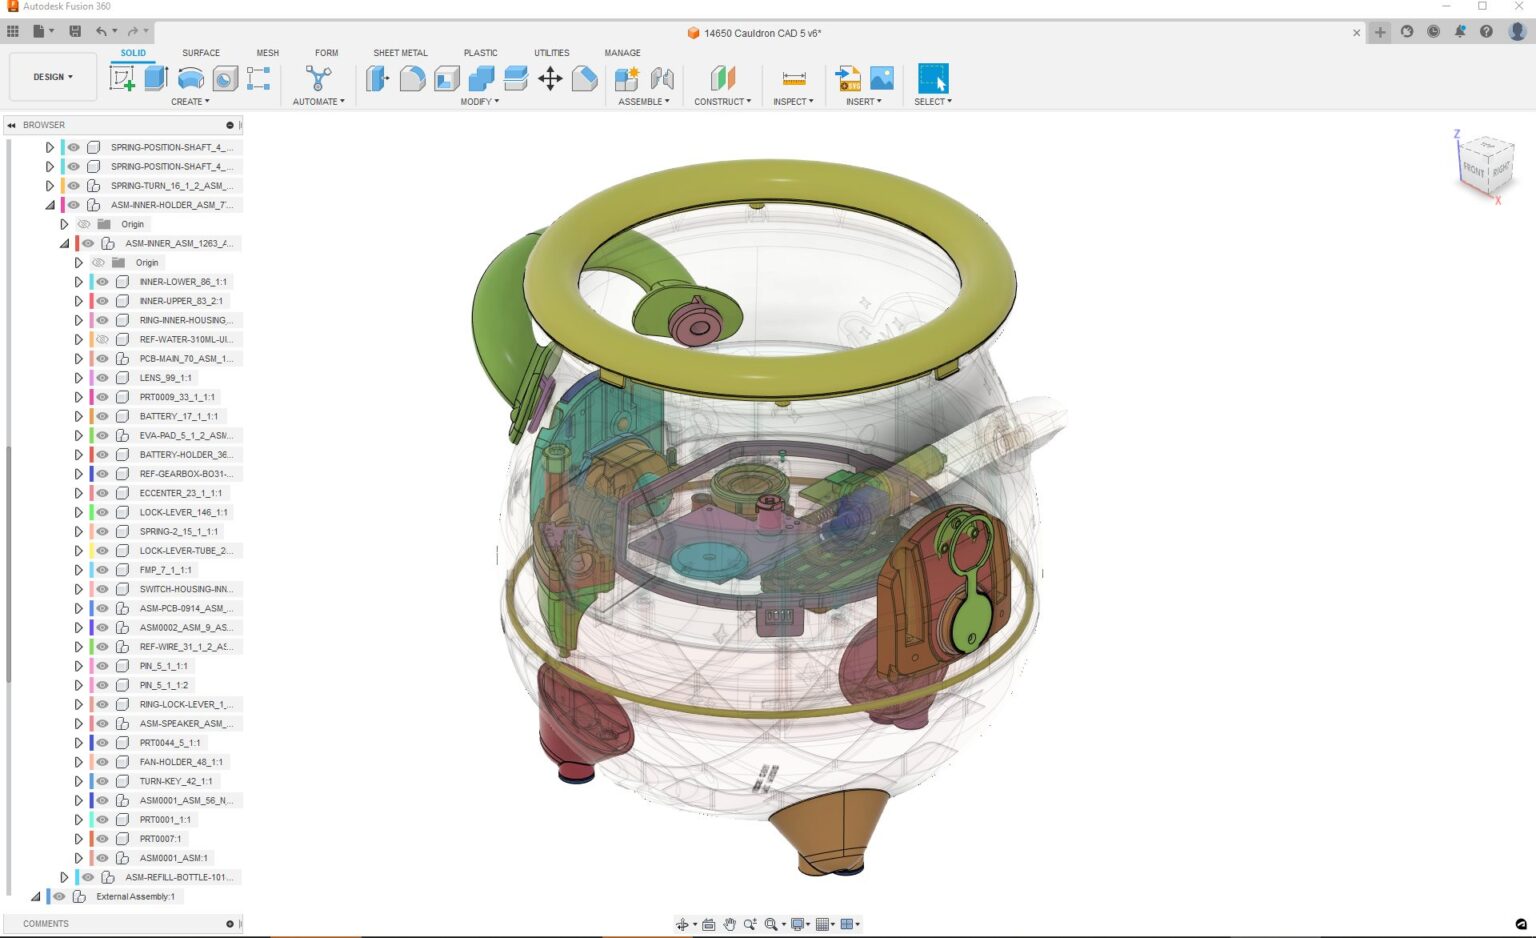
Task: Click the blue color bar beside PRT0044_5_1:1
Action: click(x=91, y=743)
